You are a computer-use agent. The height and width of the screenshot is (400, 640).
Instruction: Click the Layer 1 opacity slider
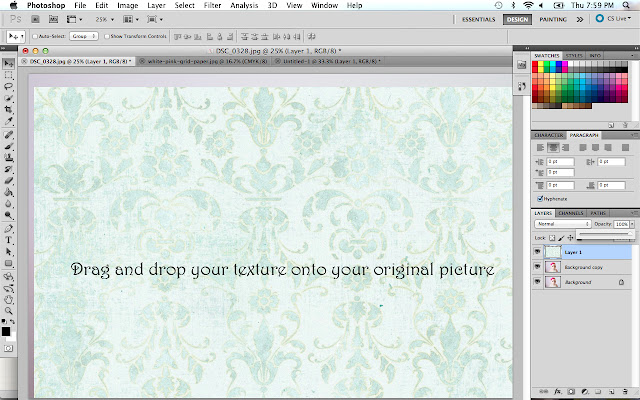[x=605, y=234]
